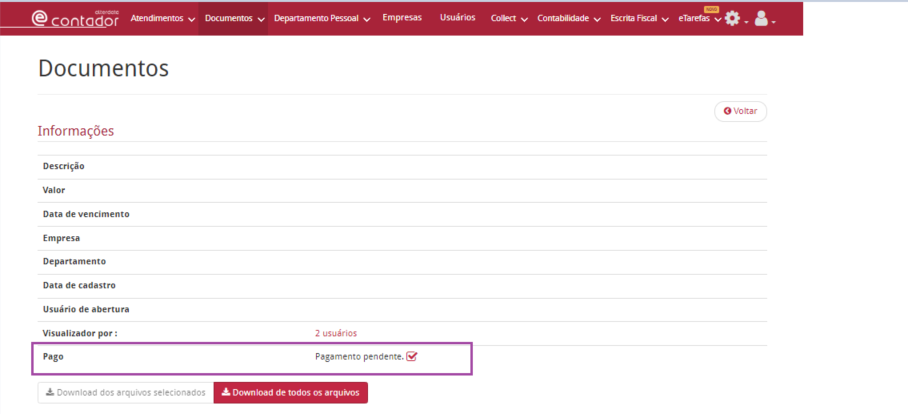This screenshot has height=414, width=908.
Task: Open the user profile icon menu
Action: [x=764, y=19]
